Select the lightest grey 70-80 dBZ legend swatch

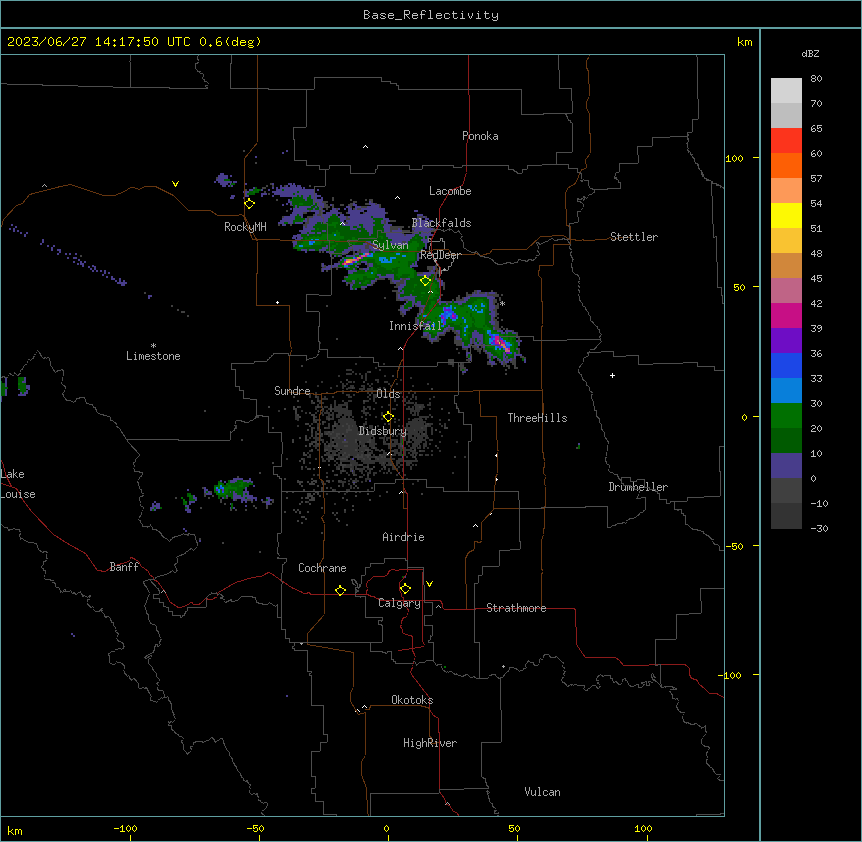click(x=786, y=90)
